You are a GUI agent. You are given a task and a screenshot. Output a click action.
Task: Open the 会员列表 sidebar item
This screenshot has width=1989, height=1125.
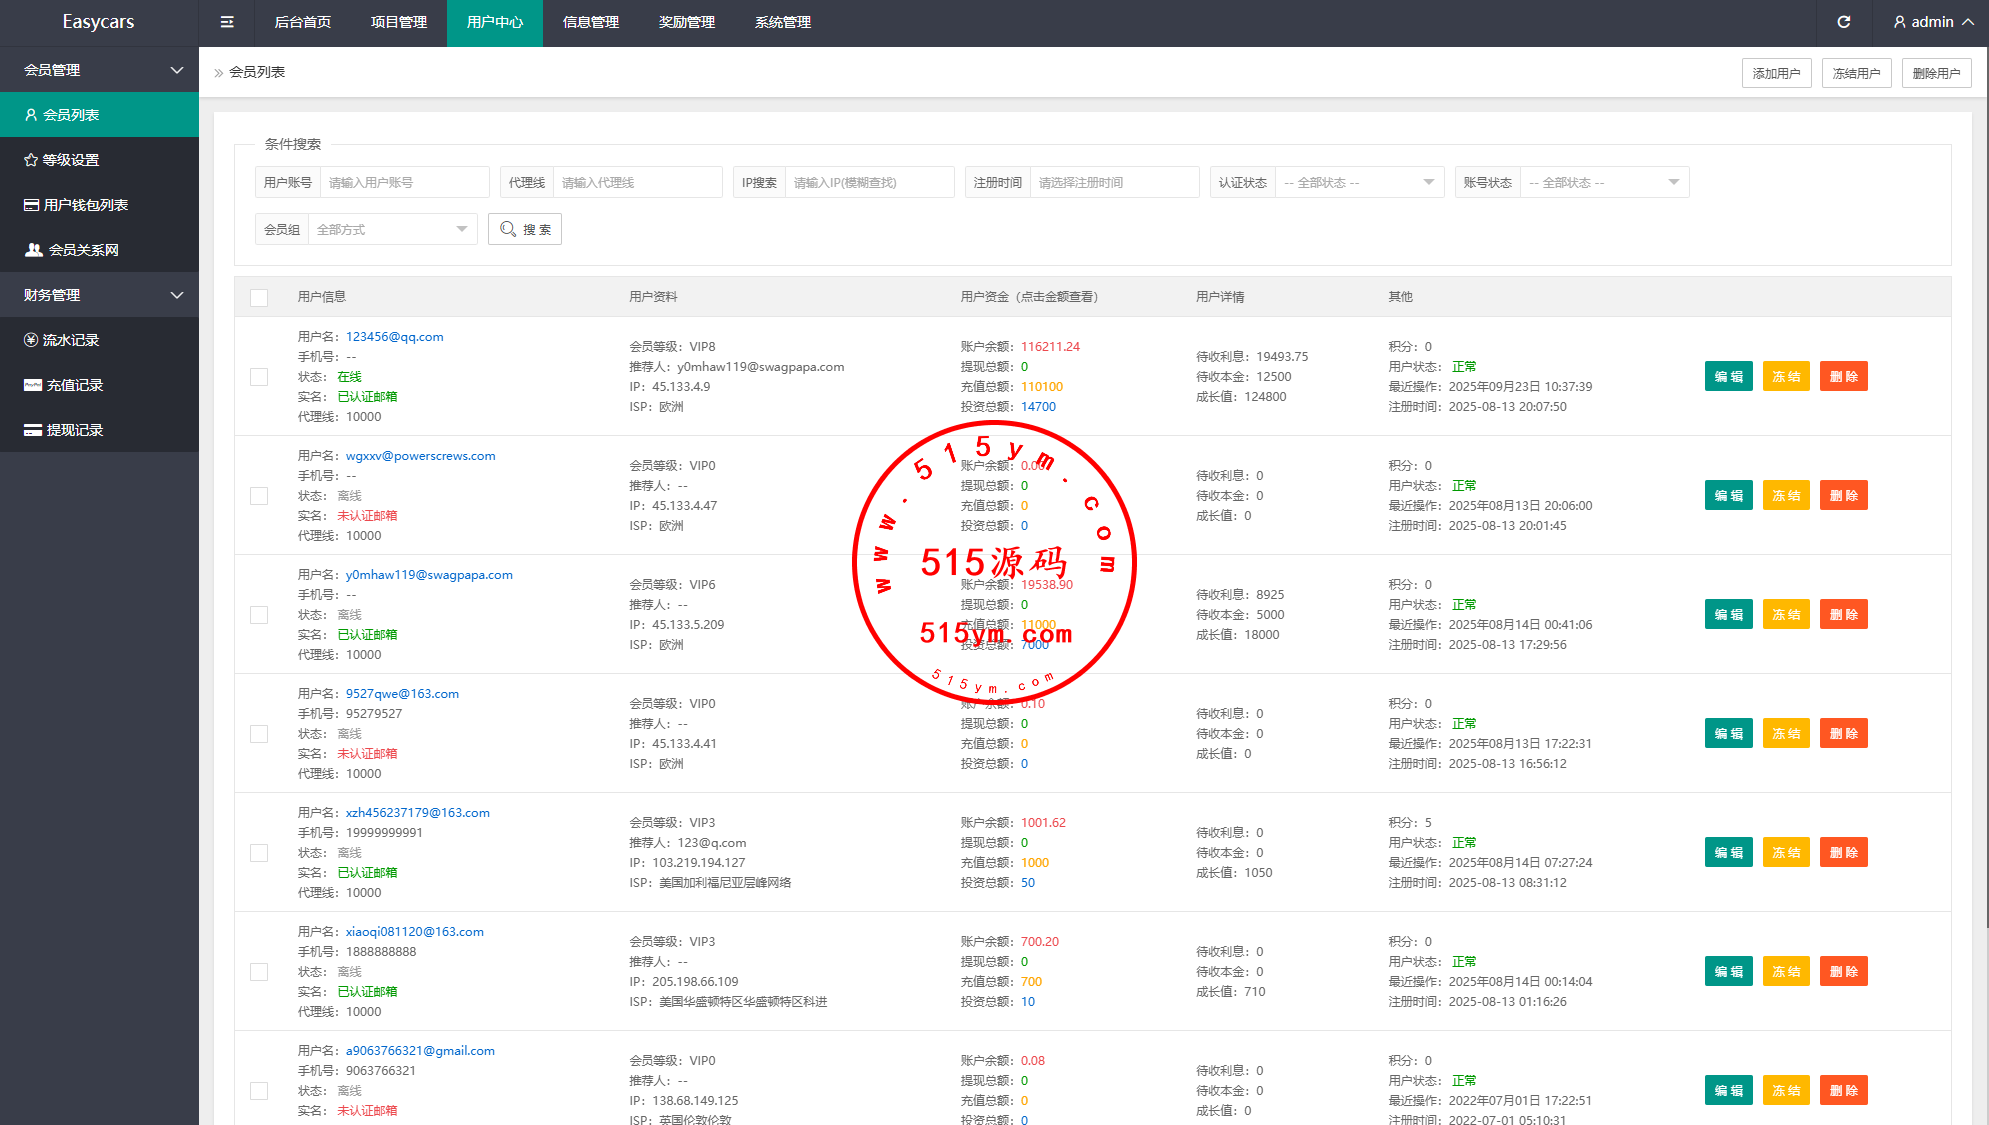click(x=70, y=115)
